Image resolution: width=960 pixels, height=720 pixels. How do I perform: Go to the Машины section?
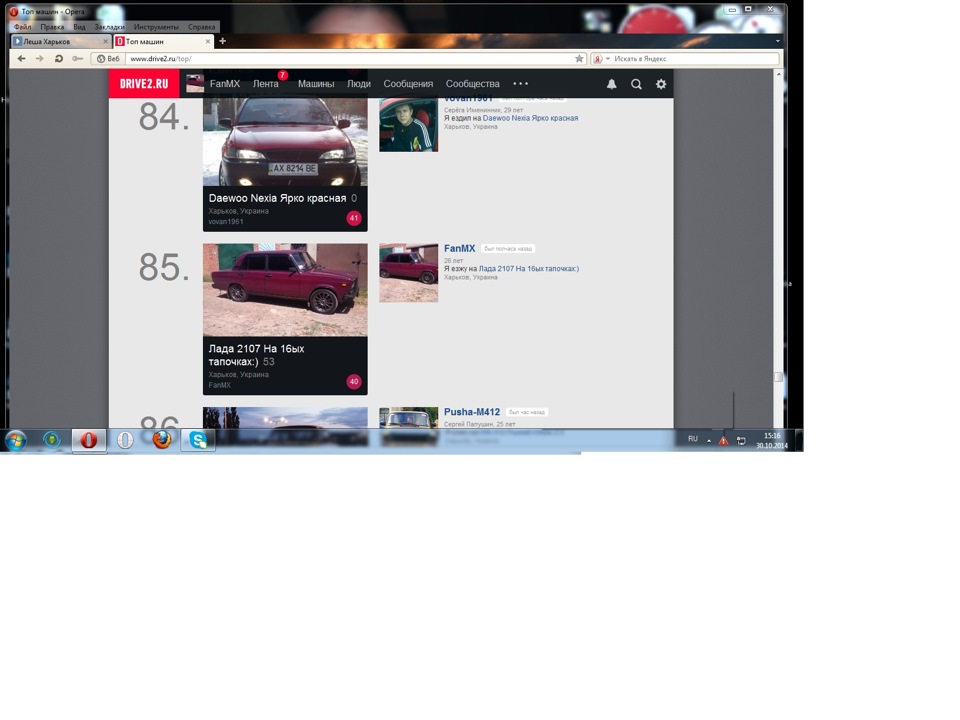click(316, 84)
